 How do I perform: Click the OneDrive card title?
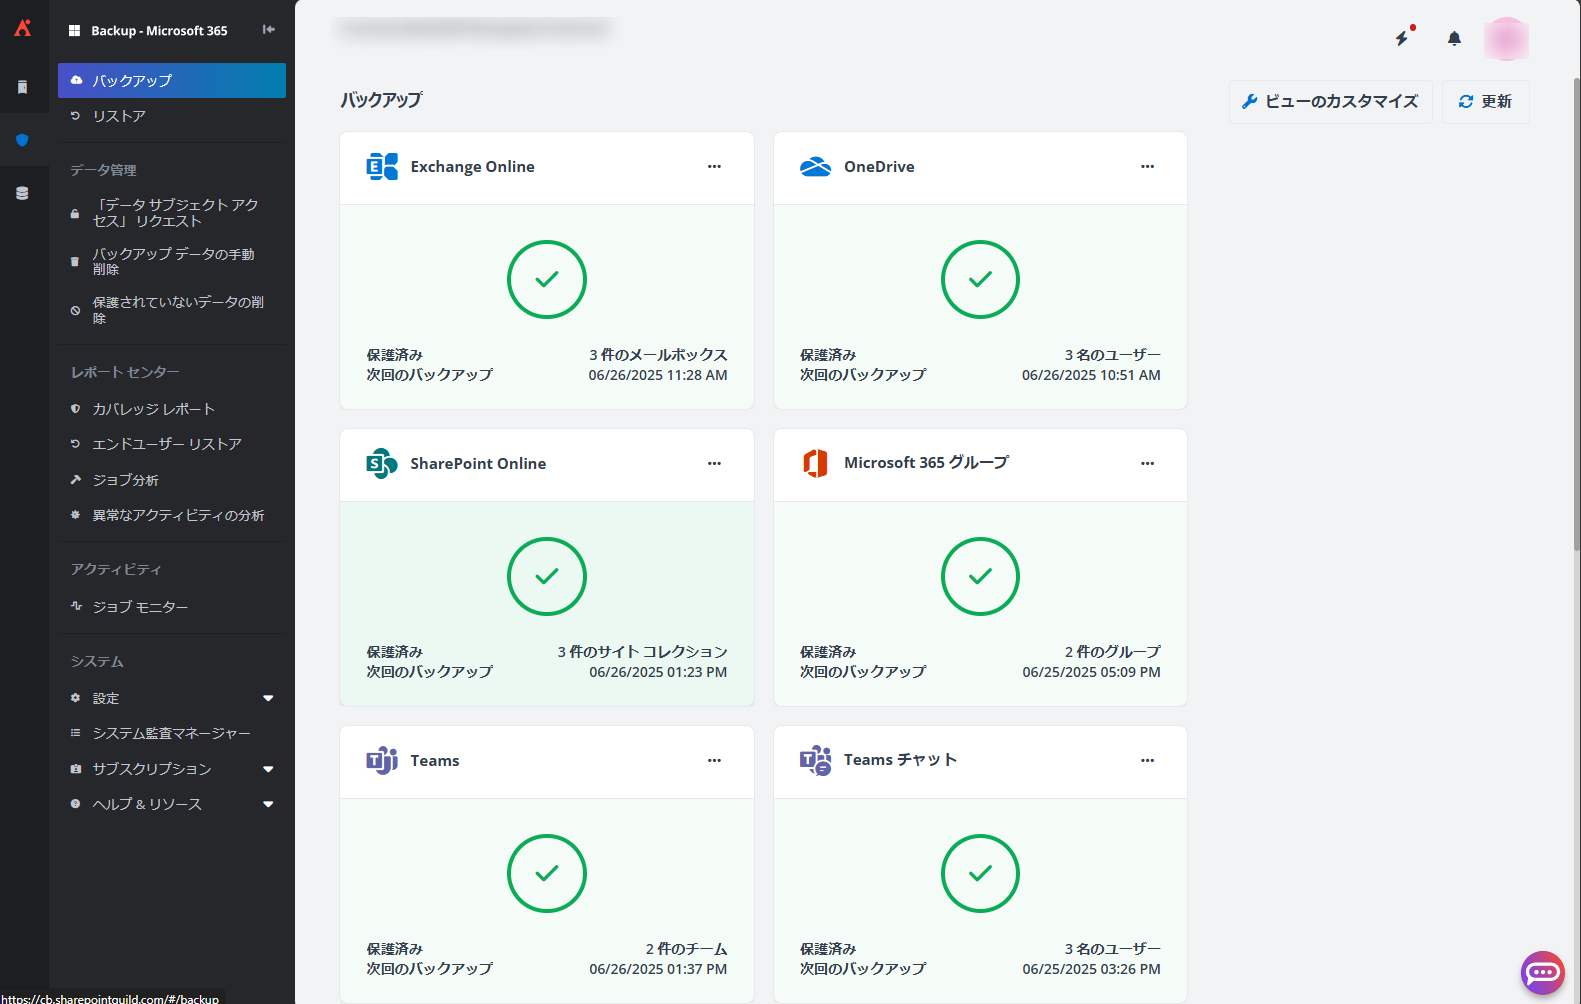[879, 167]
